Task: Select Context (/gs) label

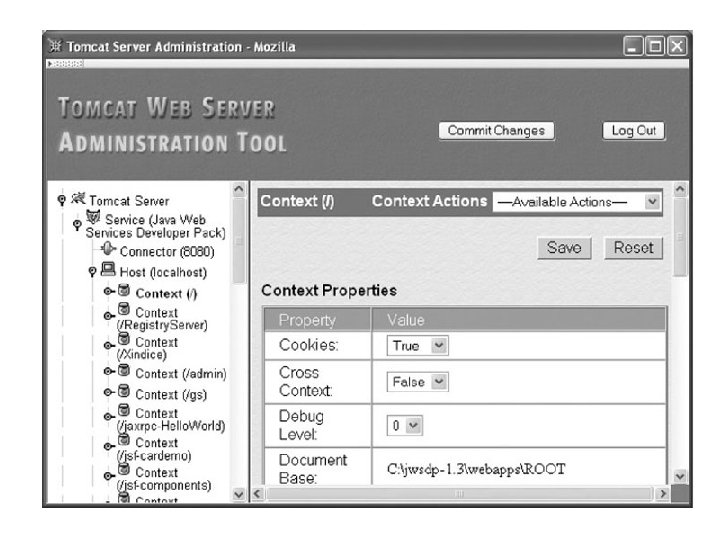Action: (x=171, y=394)
